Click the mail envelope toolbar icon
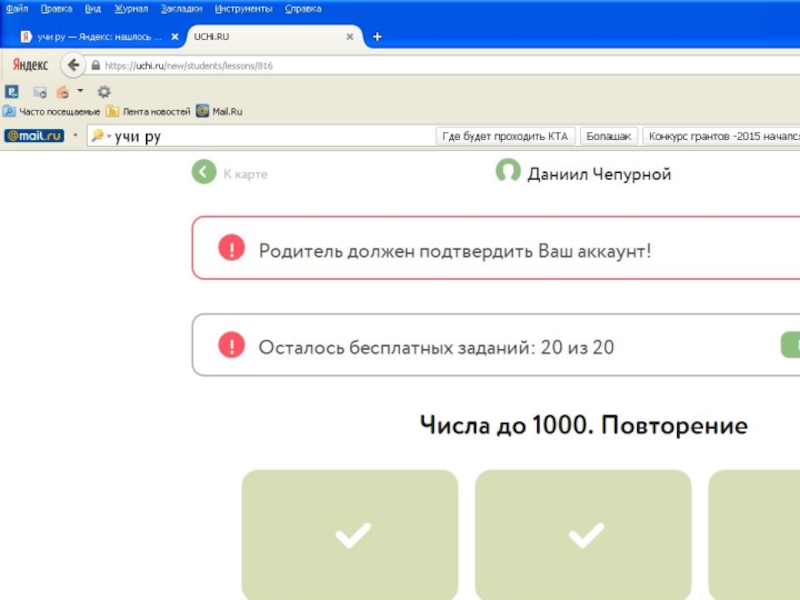The height and width of the screenshot is (600, 800). point(40,92)
